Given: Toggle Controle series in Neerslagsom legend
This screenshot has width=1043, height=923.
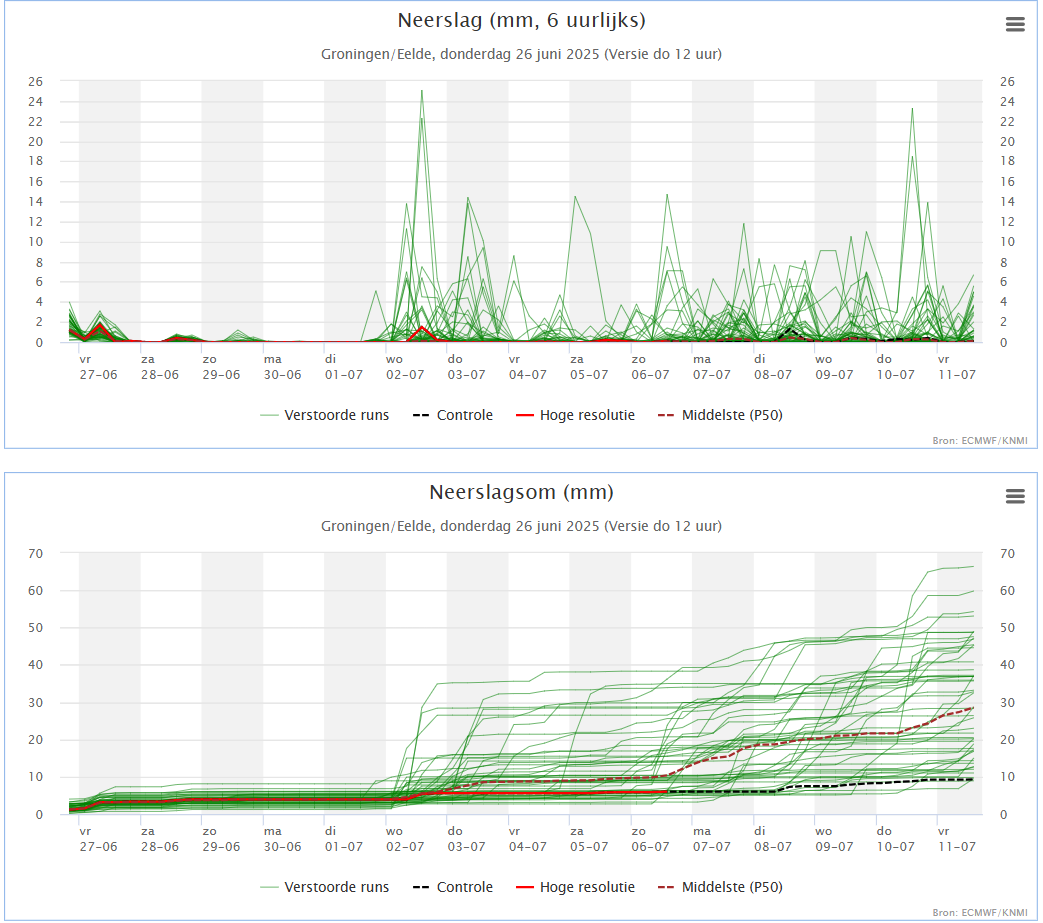Looking at the screenshot, I should coord(453,887).
